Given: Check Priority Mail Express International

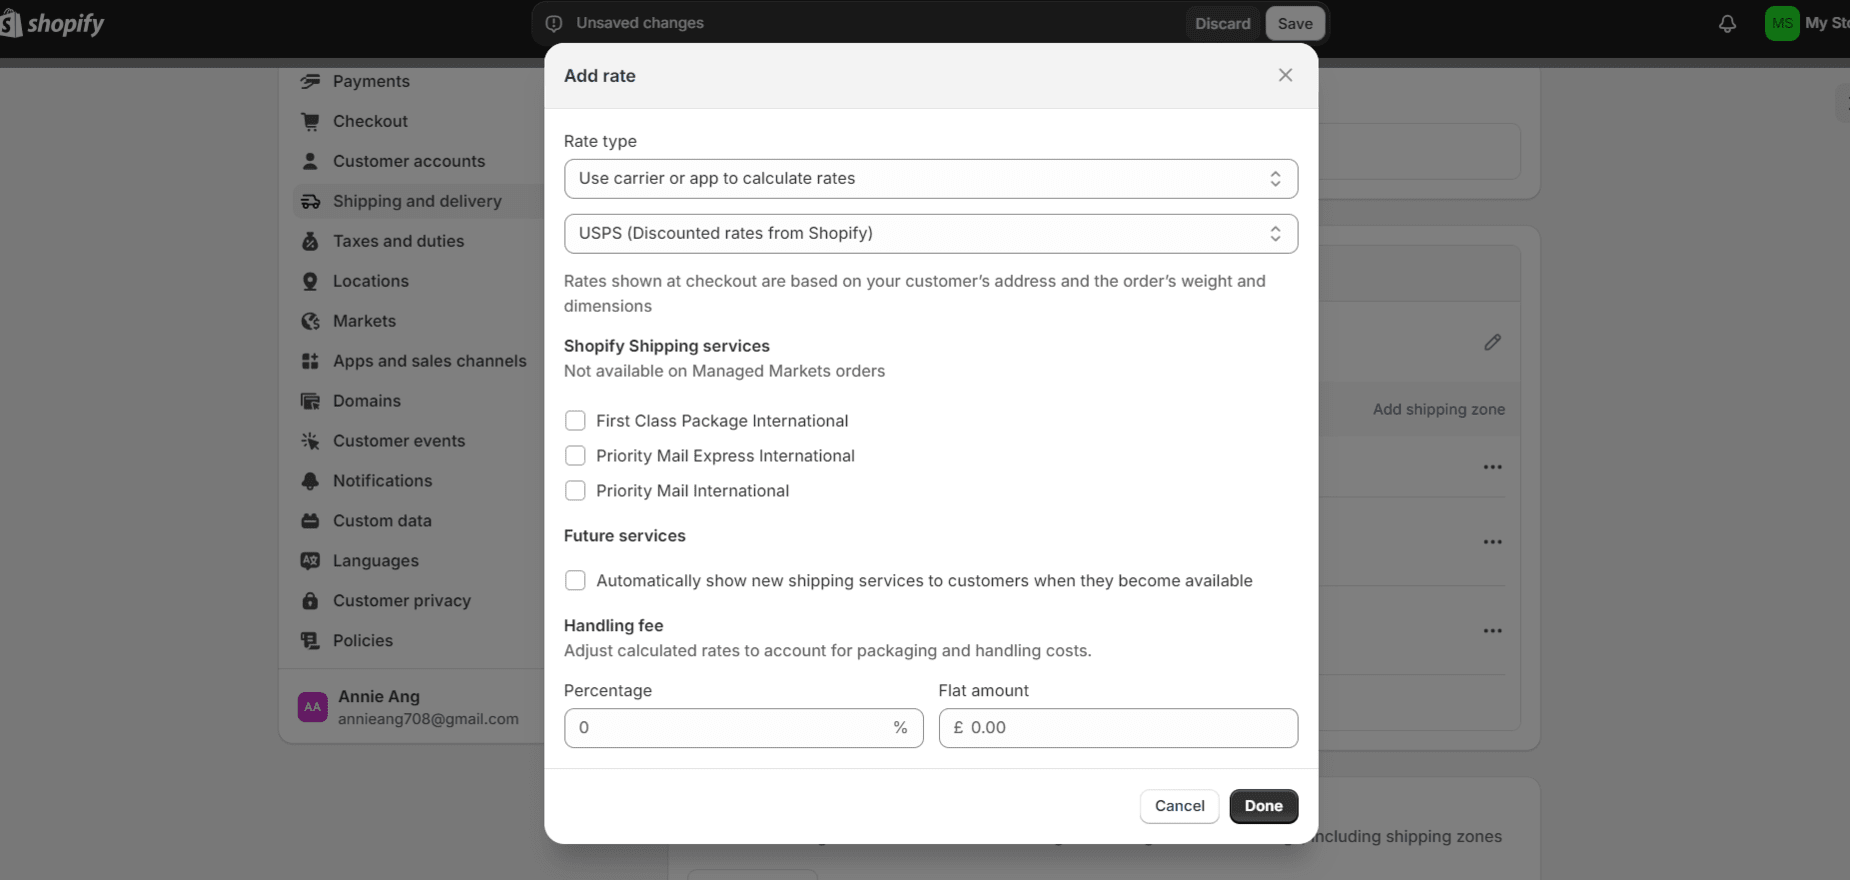Looking at the screenshot, I should (x=575, y=455).
